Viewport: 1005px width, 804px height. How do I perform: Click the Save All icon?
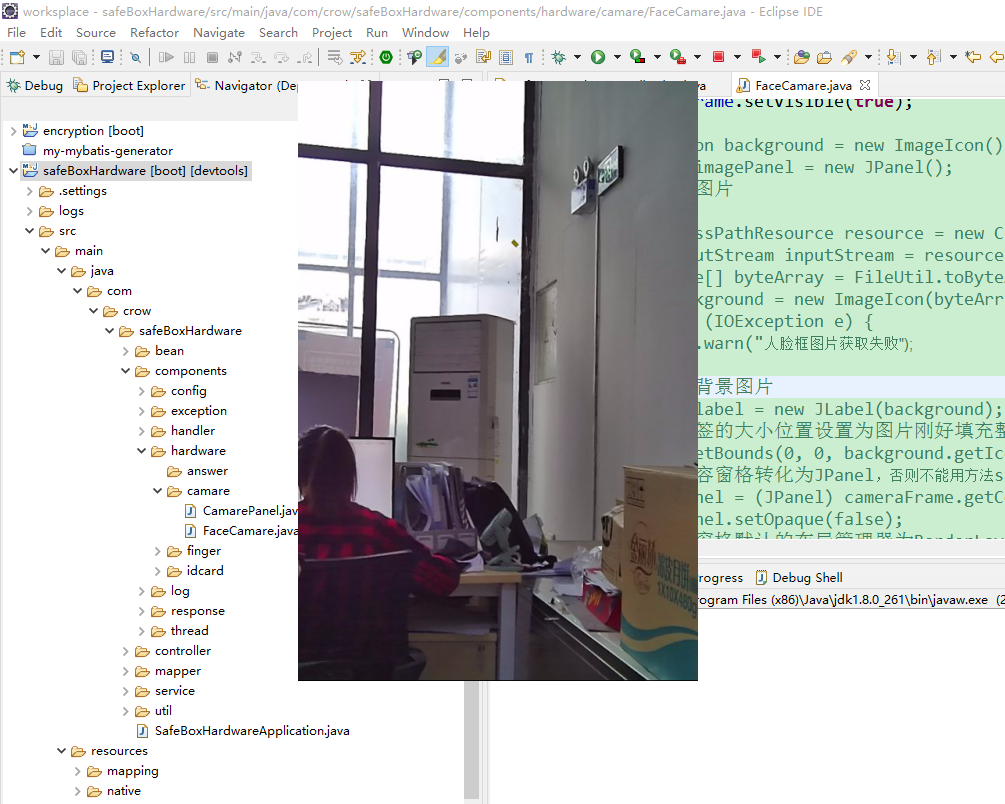tap(79, 58)
